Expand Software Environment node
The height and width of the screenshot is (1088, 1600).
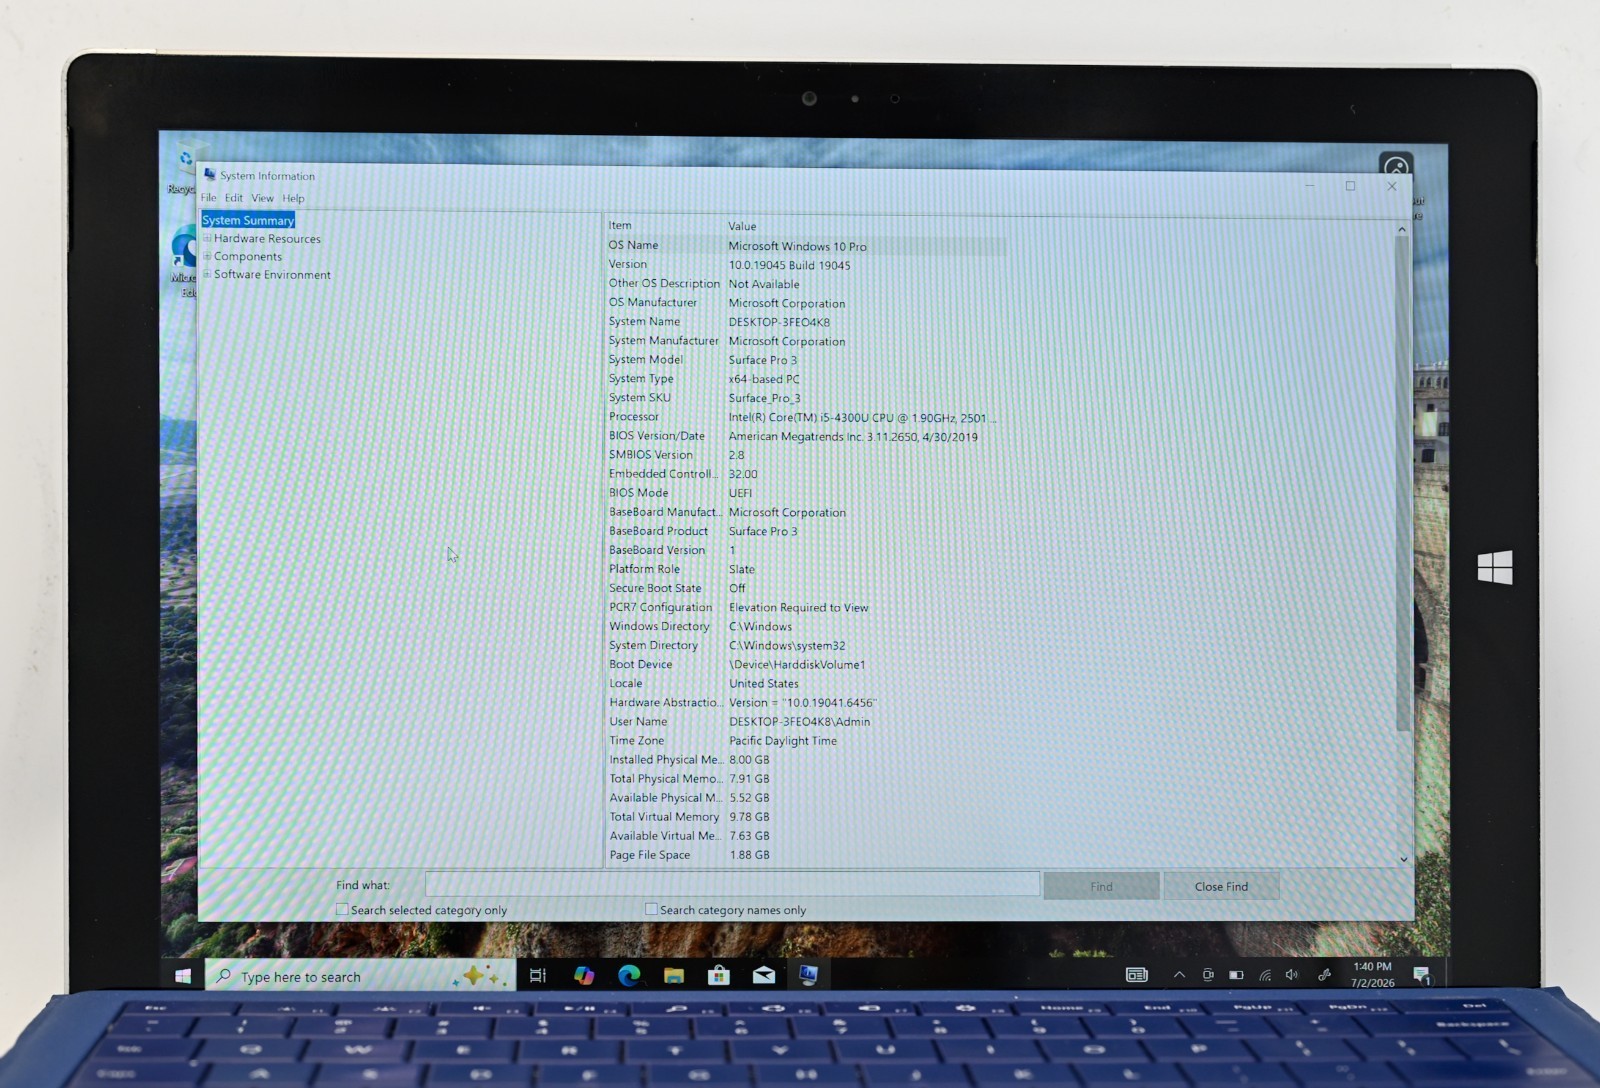207,274
